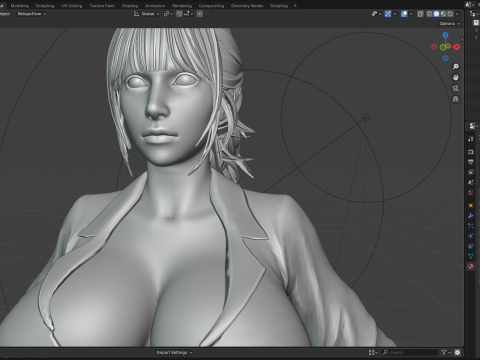
Task: Open the Global transform orientation dropdown
Action: 147,14
